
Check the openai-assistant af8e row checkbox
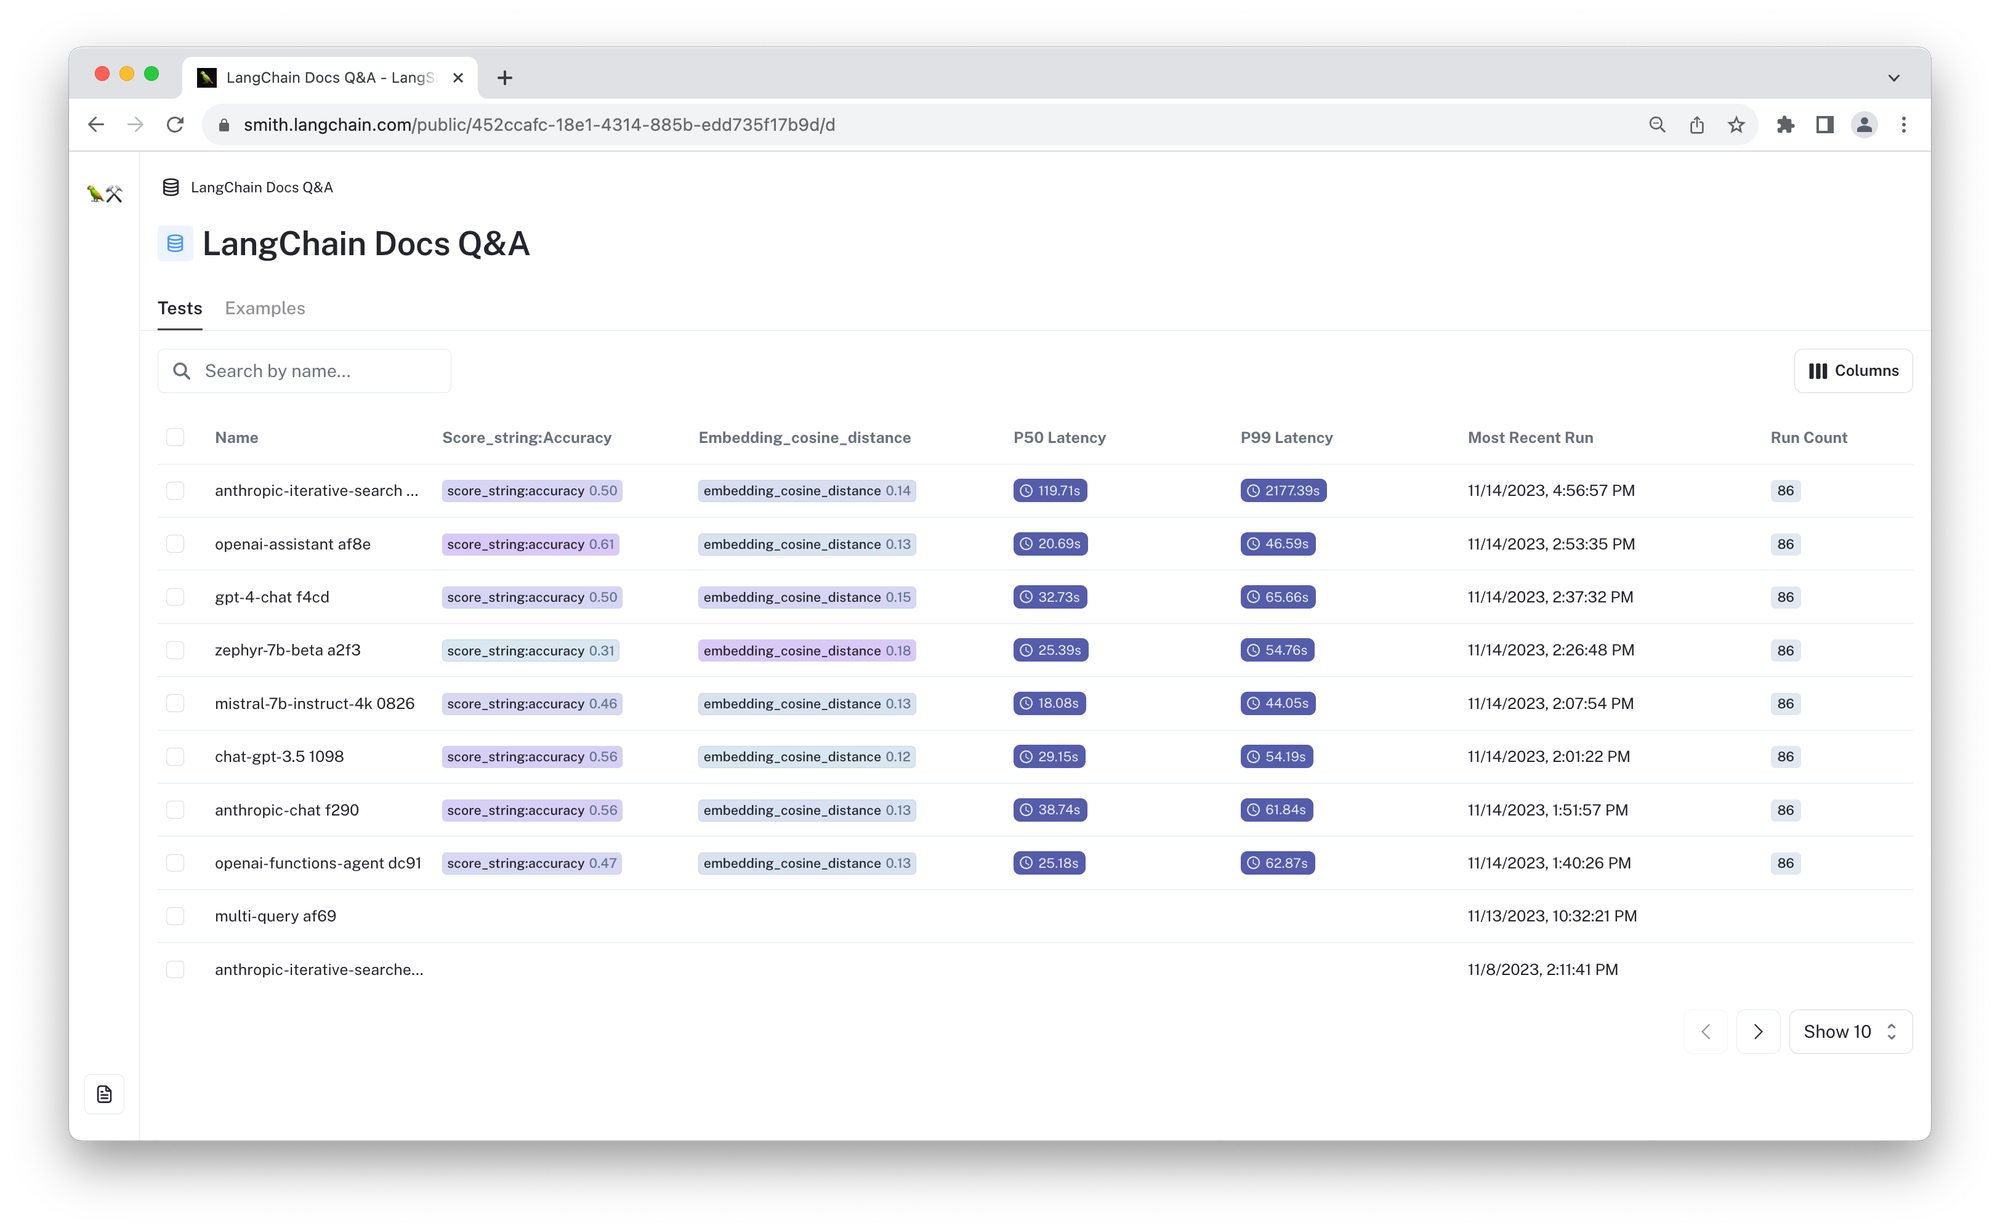point(175,544)
